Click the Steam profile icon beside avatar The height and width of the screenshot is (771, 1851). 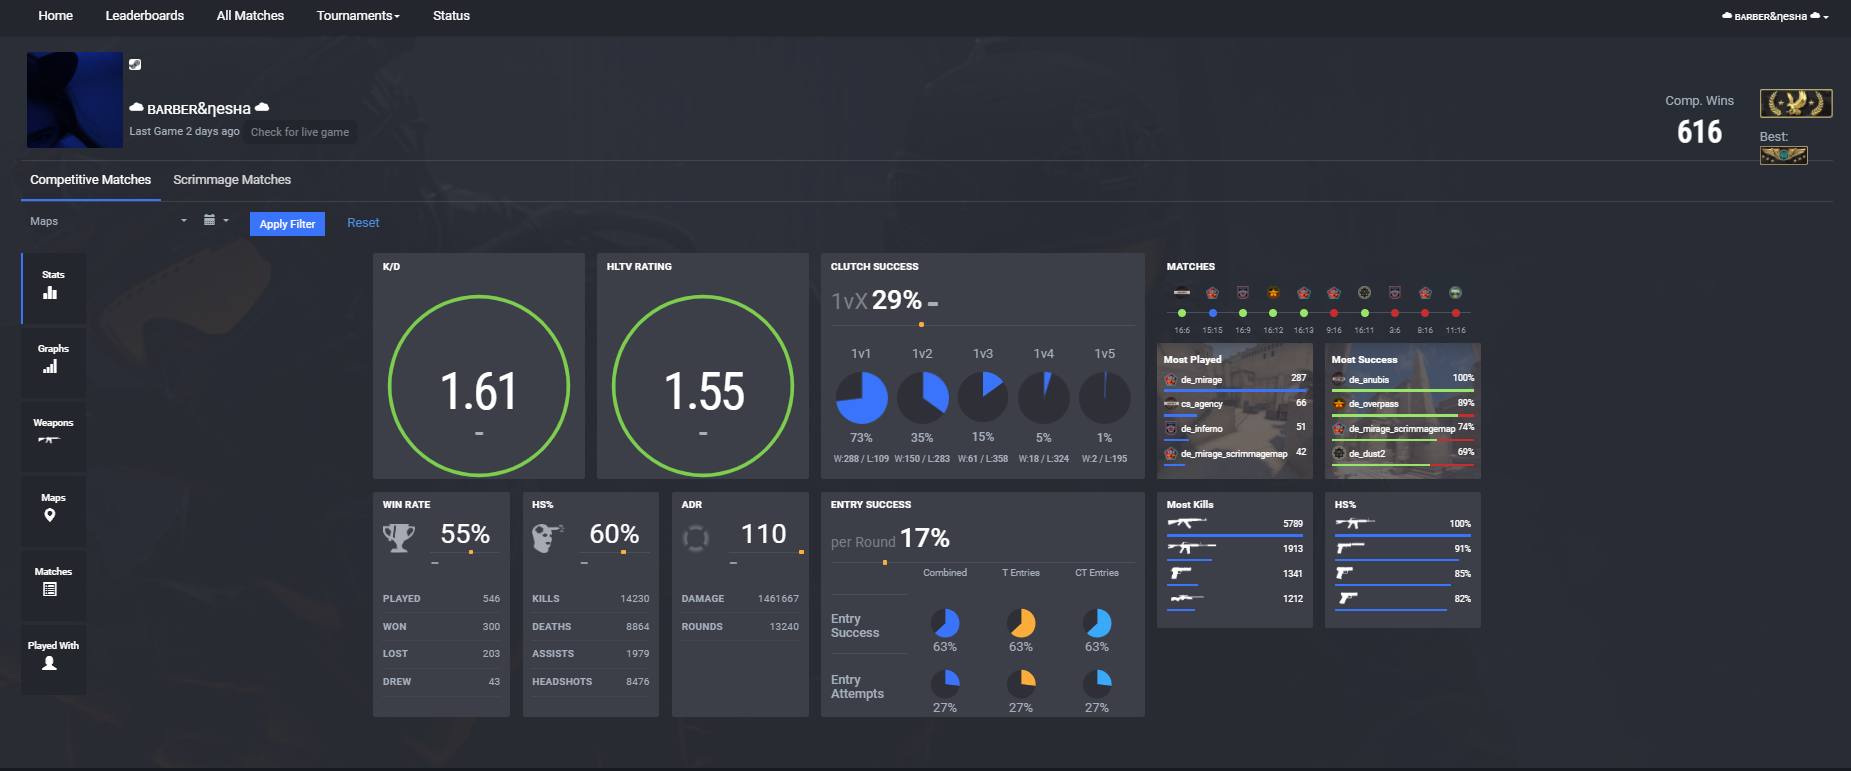pyautogui.click(x=135, y=64)
